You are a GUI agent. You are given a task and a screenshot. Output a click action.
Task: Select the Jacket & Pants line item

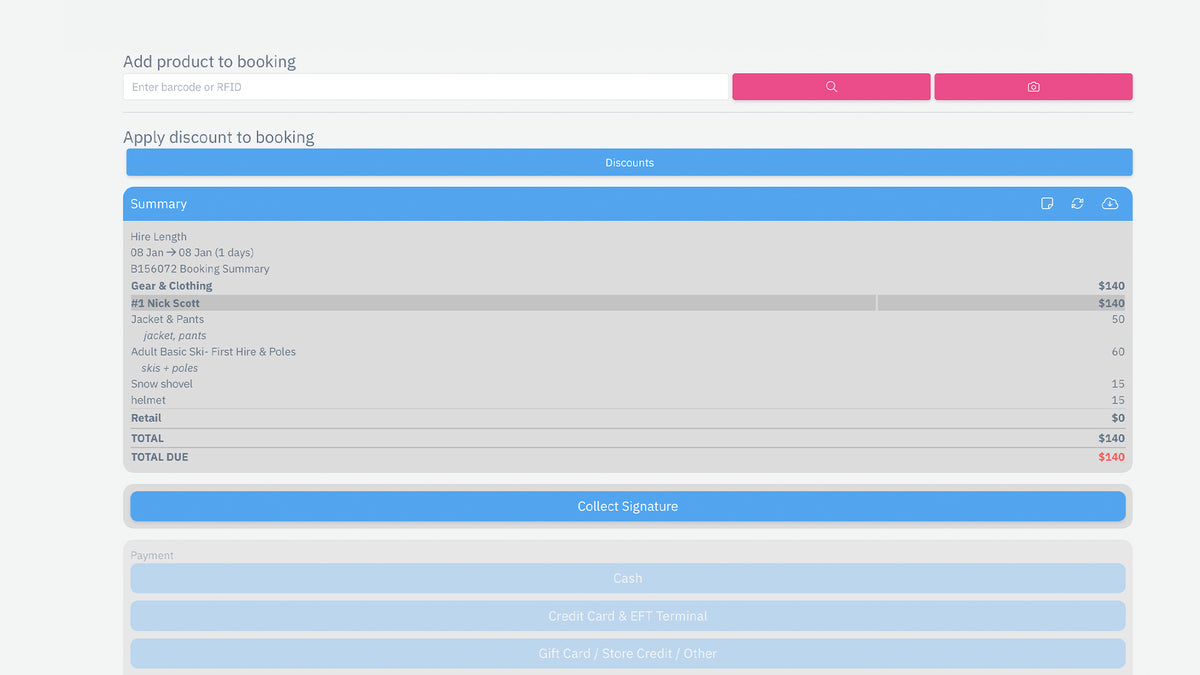click(x=168, y=320)
